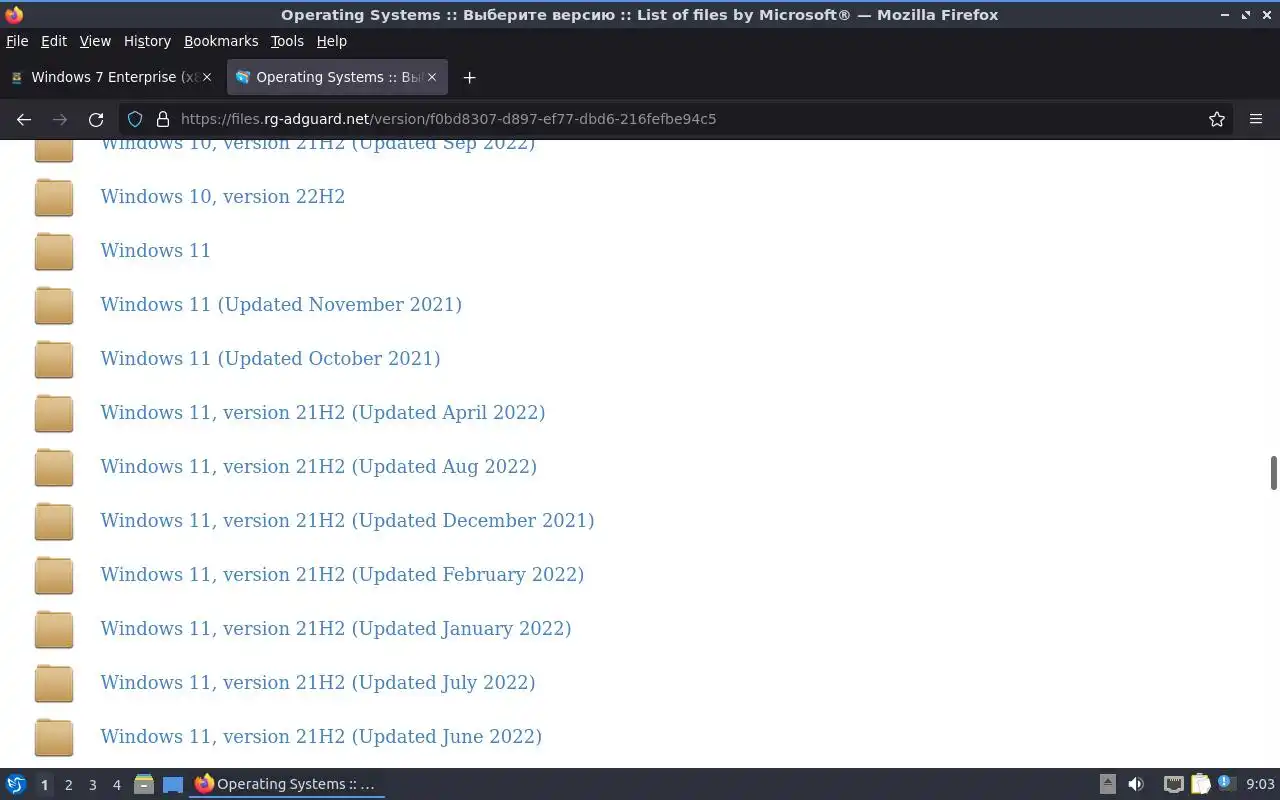Close the Windows 7 Enterprise tab
Screen dimensions: 1280x800
207,77
